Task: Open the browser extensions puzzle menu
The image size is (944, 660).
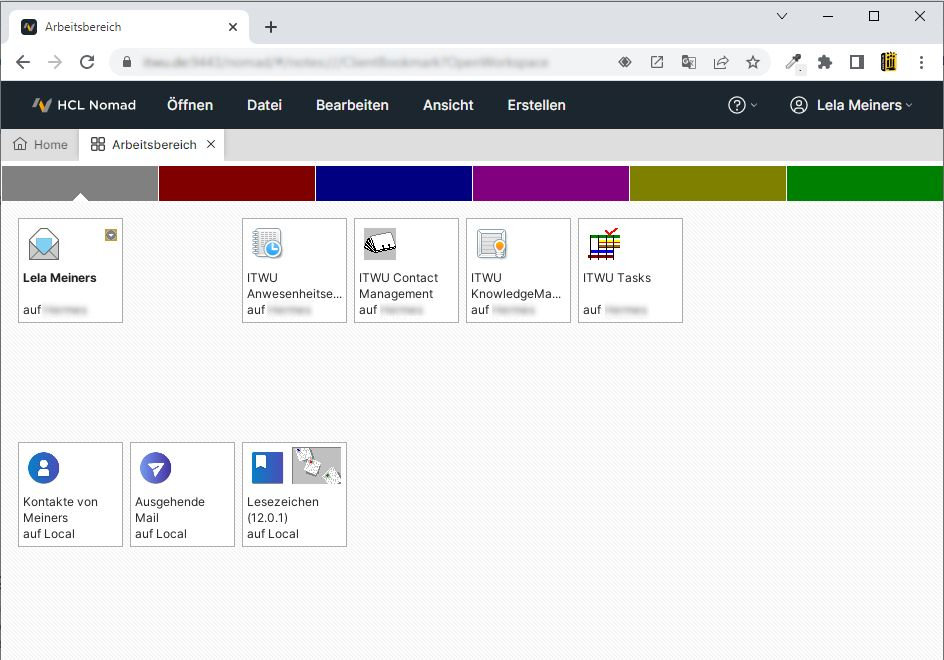Action: pos(825,62)
